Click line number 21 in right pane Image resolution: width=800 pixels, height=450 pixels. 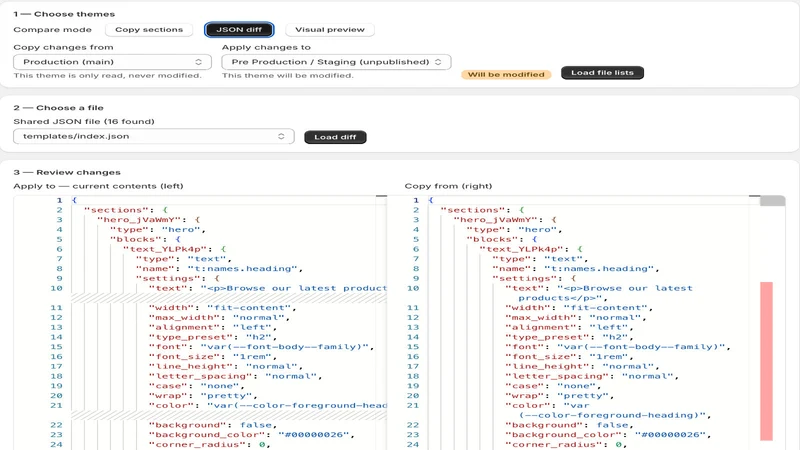[413, 406]
